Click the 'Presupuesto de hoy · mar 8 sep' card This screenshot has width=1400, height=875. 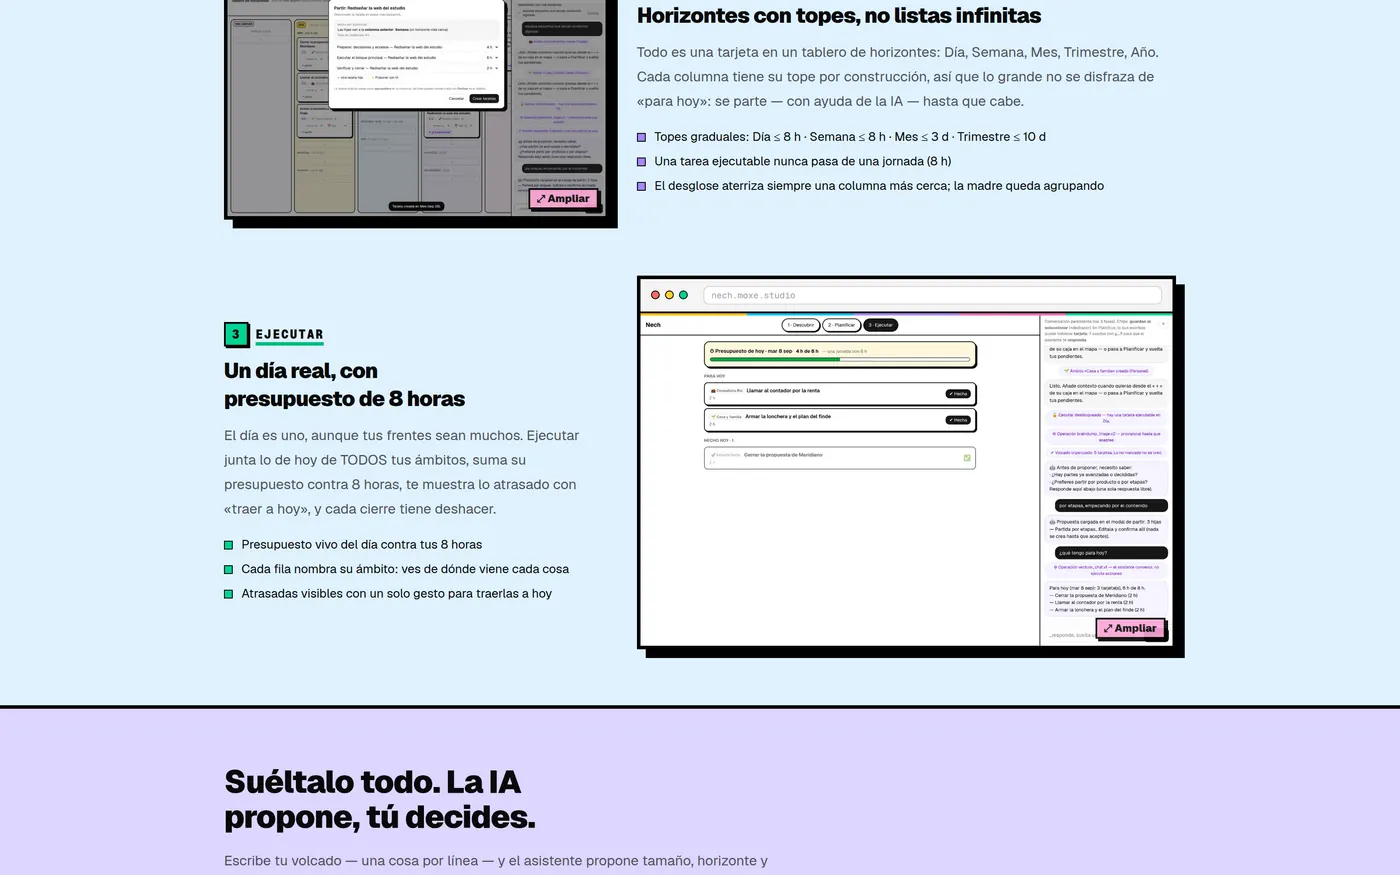(839, 354)
